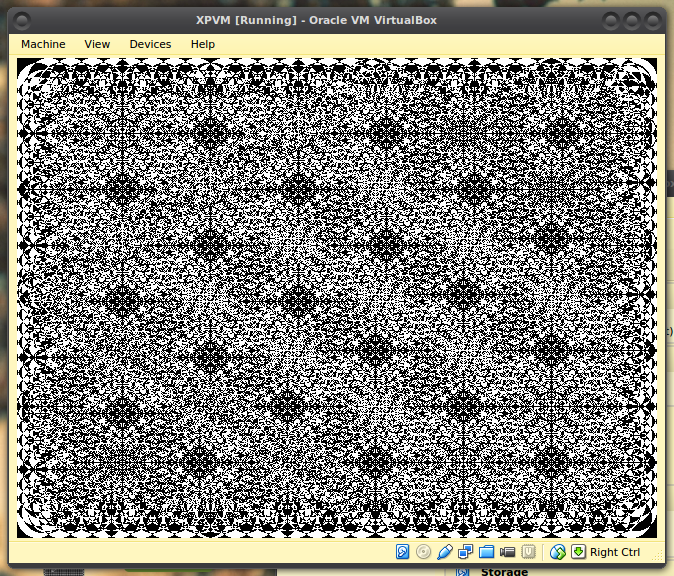The width and height of the screenshot is (674, 576).
Task: Click the virtualization CPU features indicator
Action: [x=529, y=551]
